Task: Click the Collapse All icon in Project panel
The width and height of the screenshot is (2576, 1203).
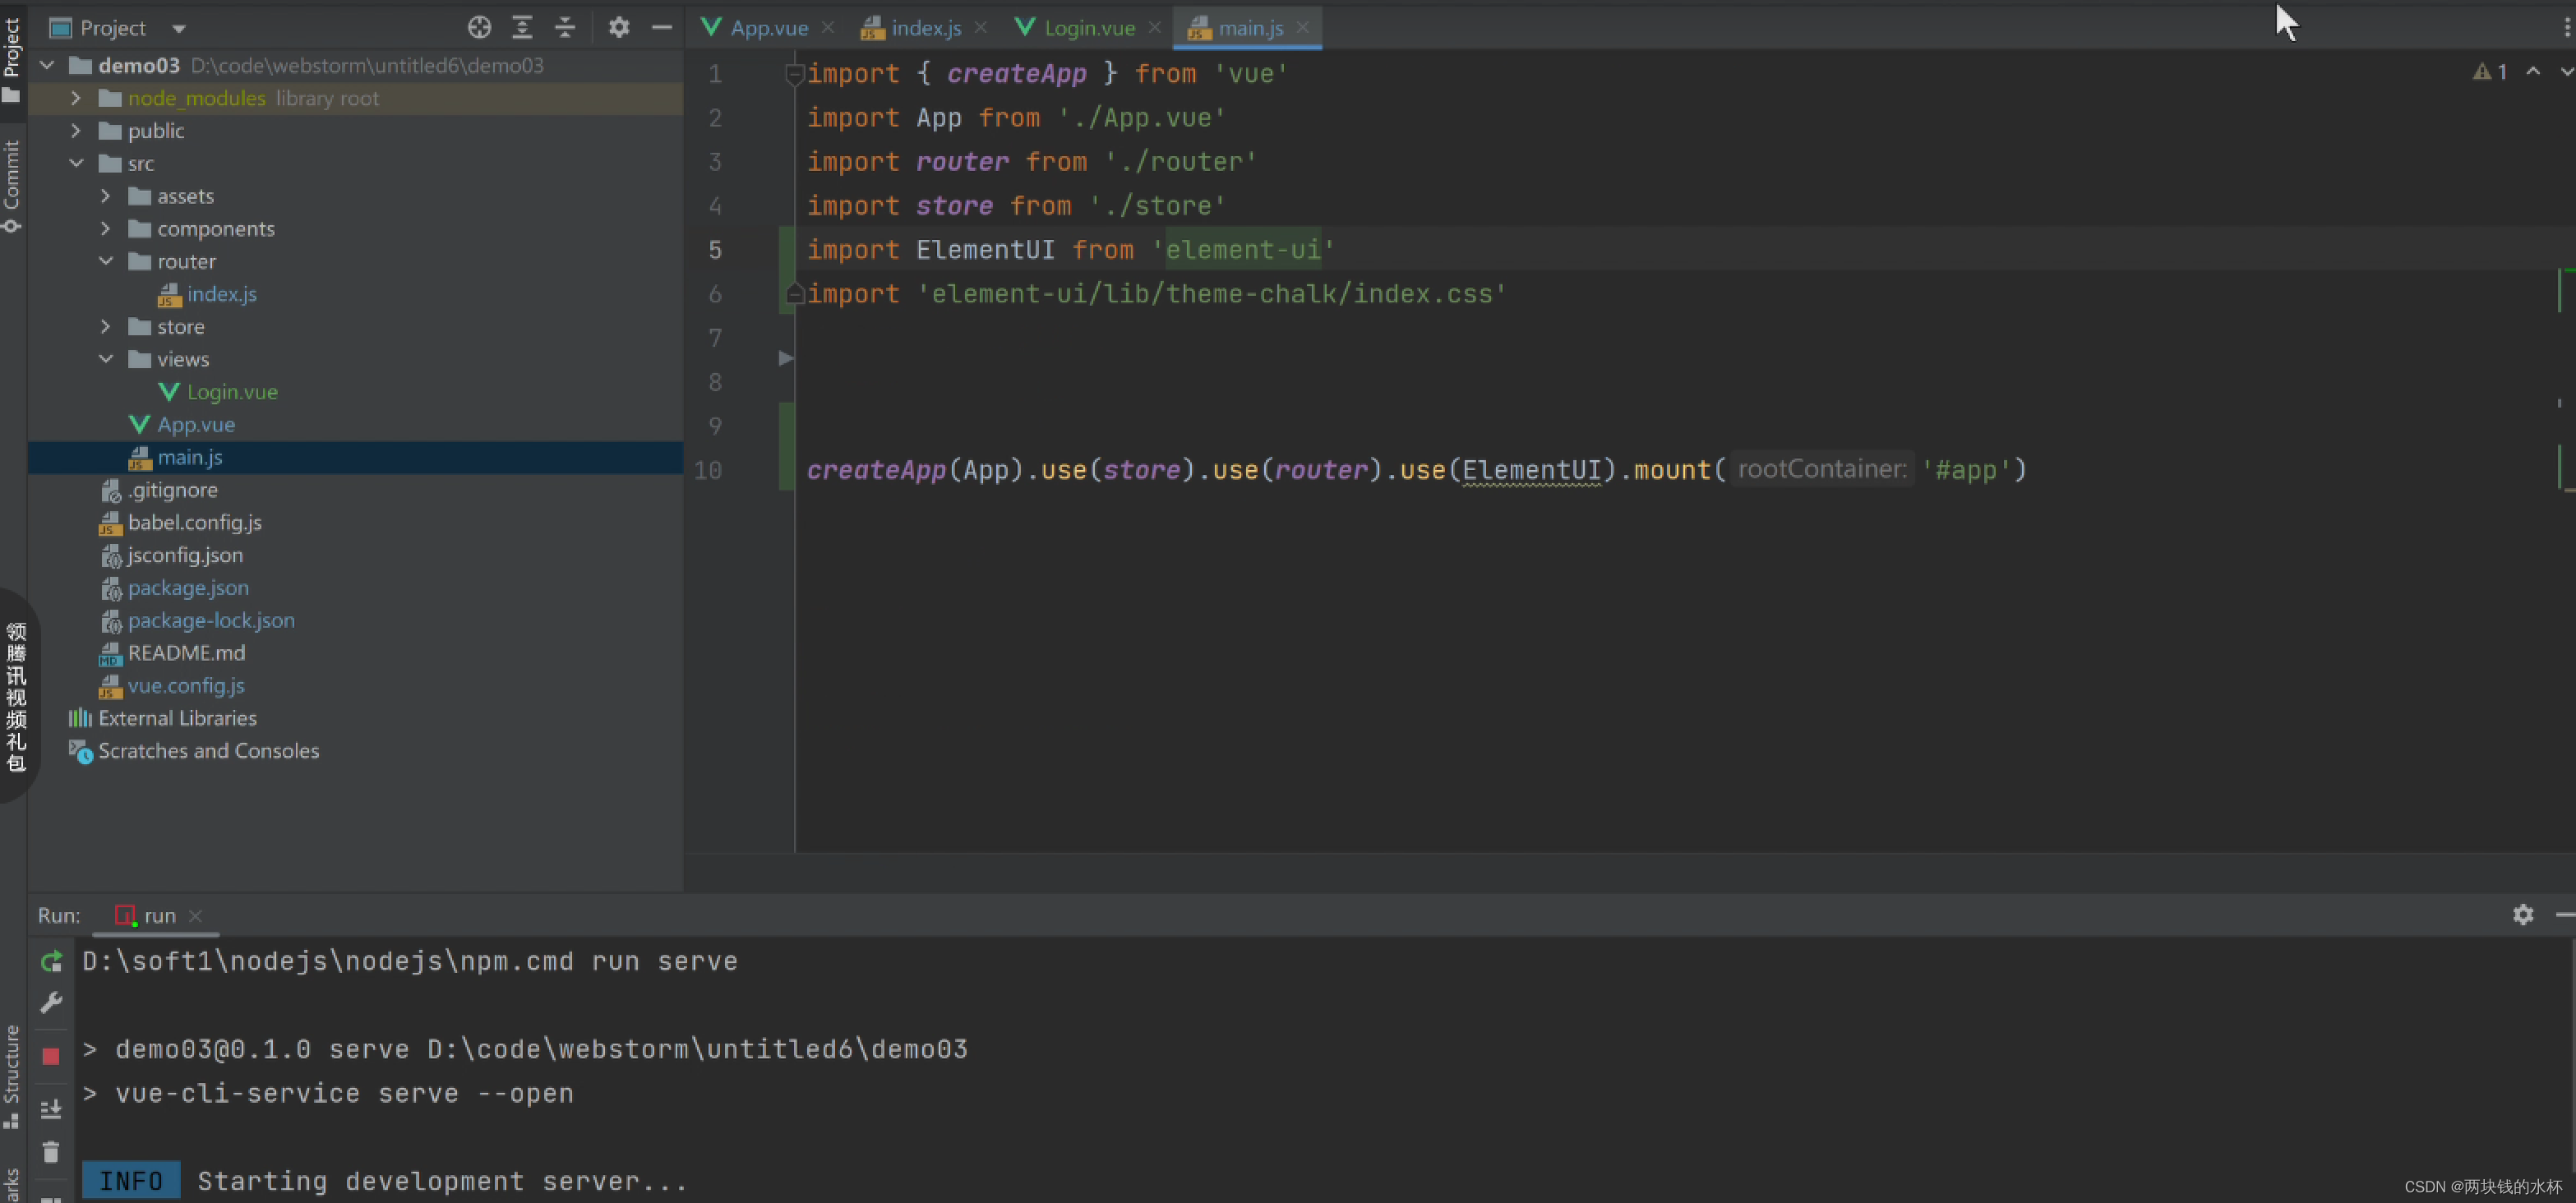Action: (565, 27)
